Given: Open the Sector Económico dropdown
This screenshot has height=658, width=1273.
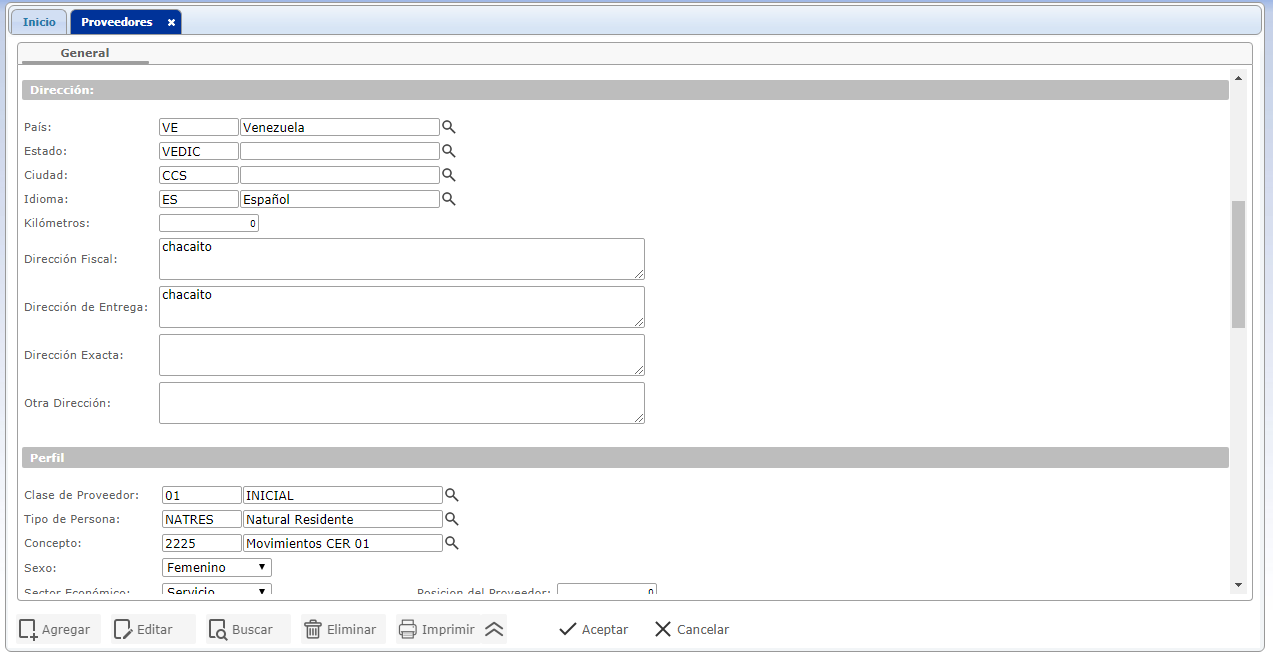Looking at the screenshot, I should tap(216, 591).
